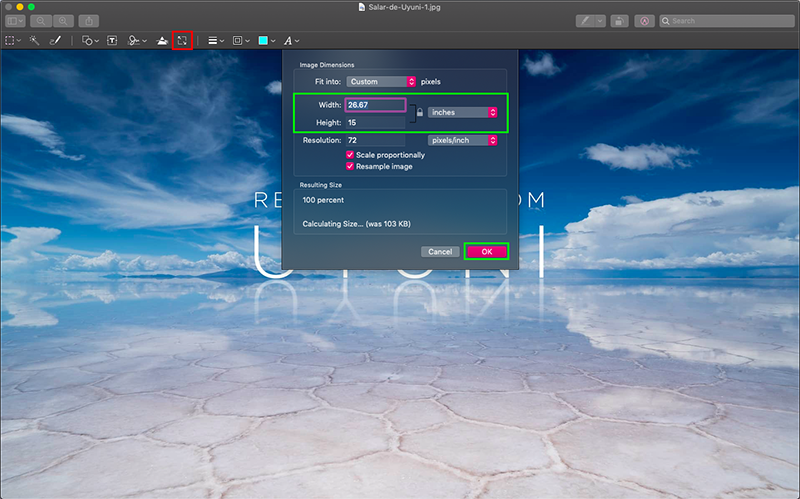This screenshot has width=800, height=499.
Task: Open the cyan Fill Color swatch
Action: (x=263, y=41)
